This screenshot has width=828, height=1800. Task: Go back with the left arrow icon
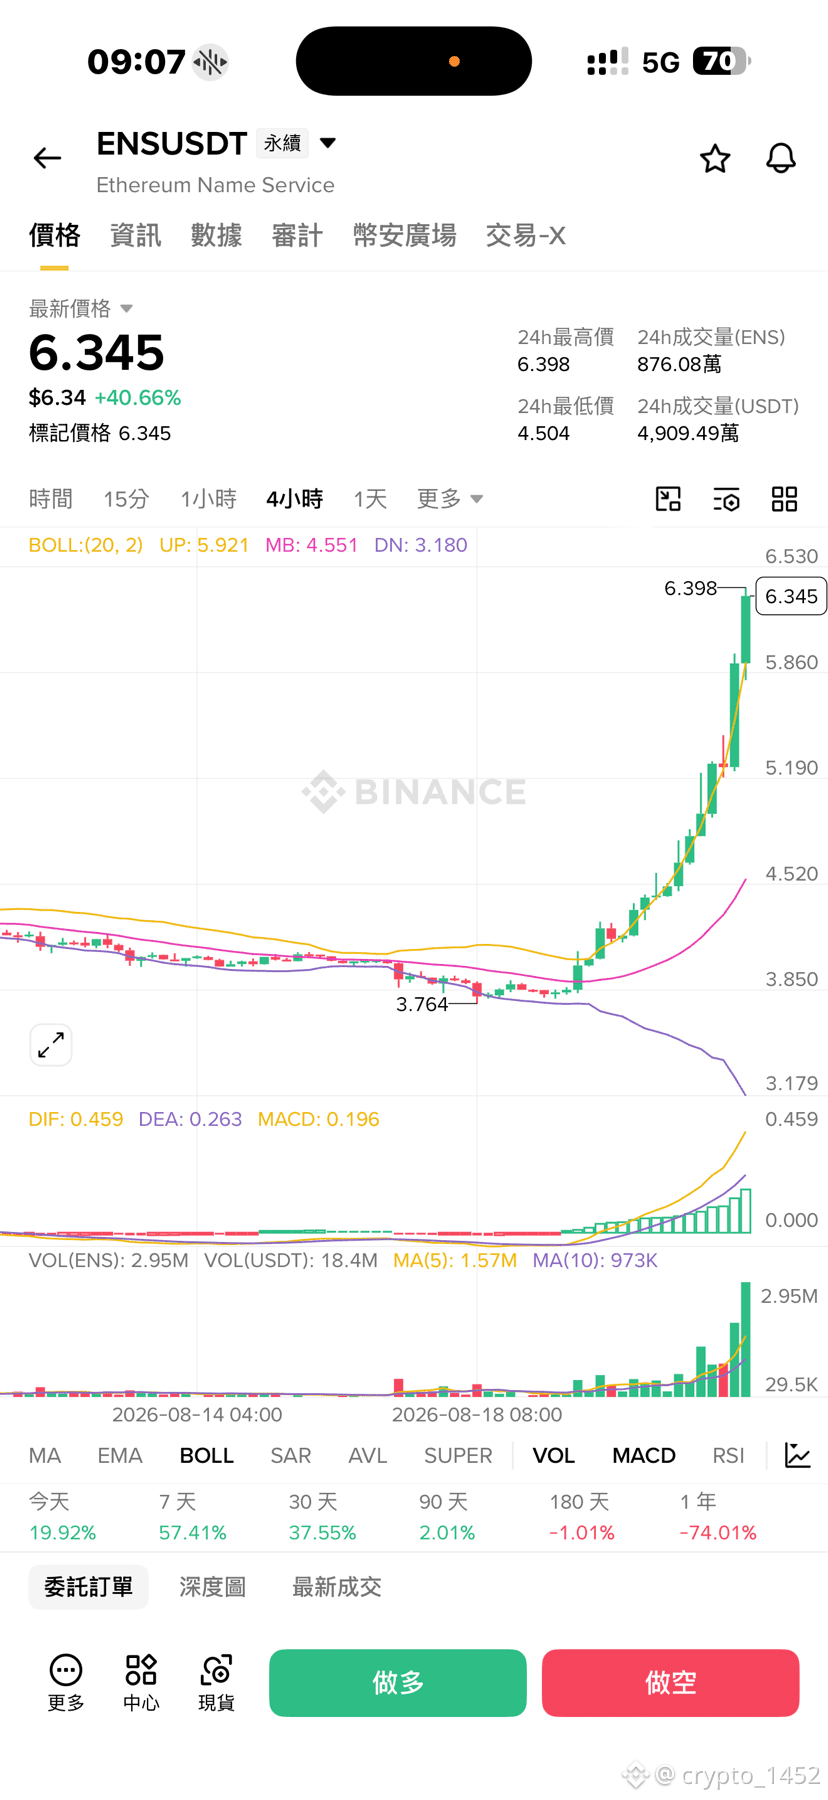click(x=47, y=158)
